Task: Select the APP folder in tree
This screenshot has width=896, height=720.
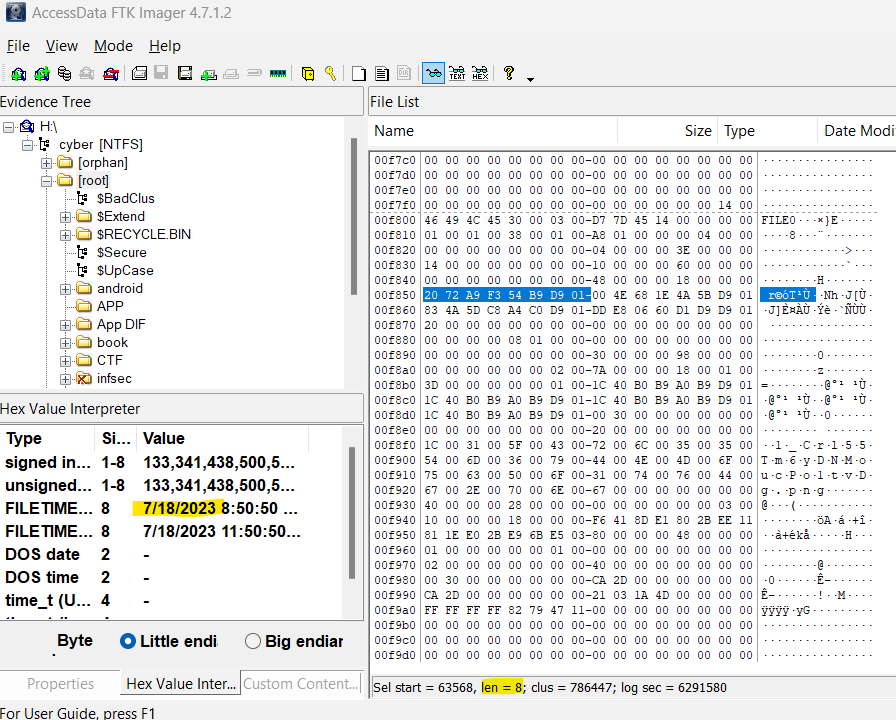Action: (110, 306)
